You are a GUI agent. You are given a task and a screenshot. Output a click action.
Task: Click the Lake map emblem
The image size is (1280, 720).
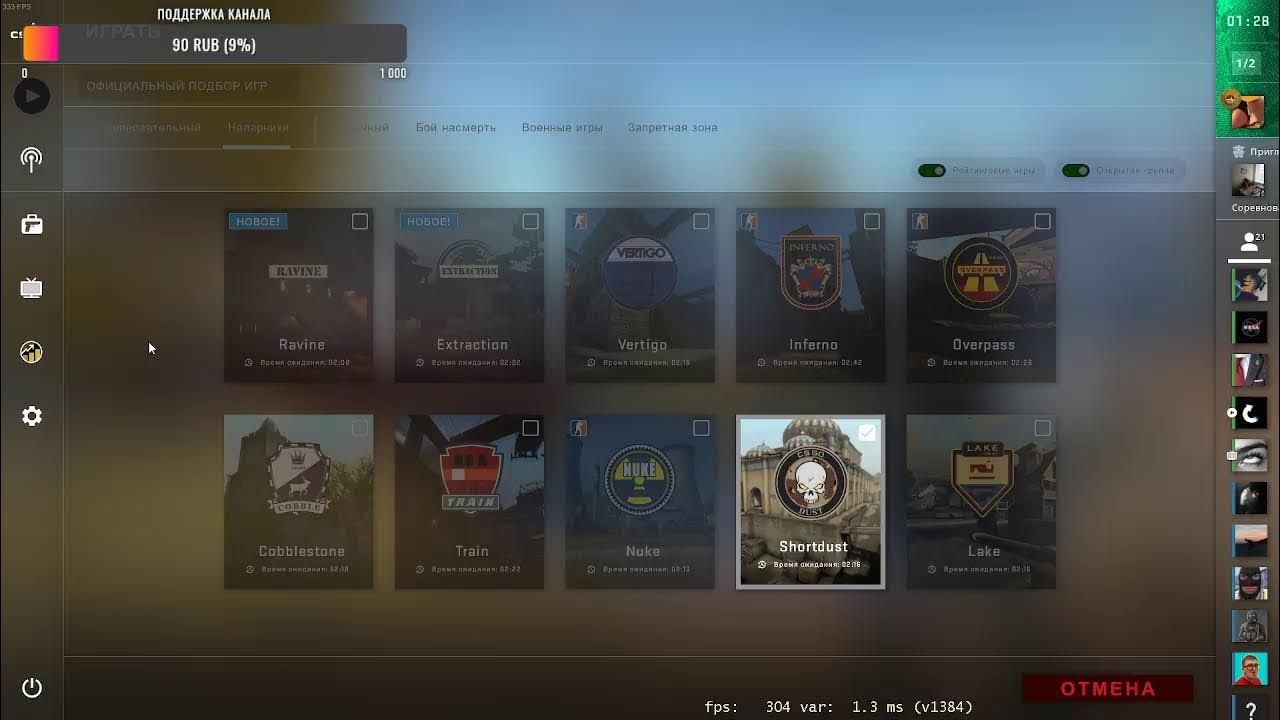point(982,479)
